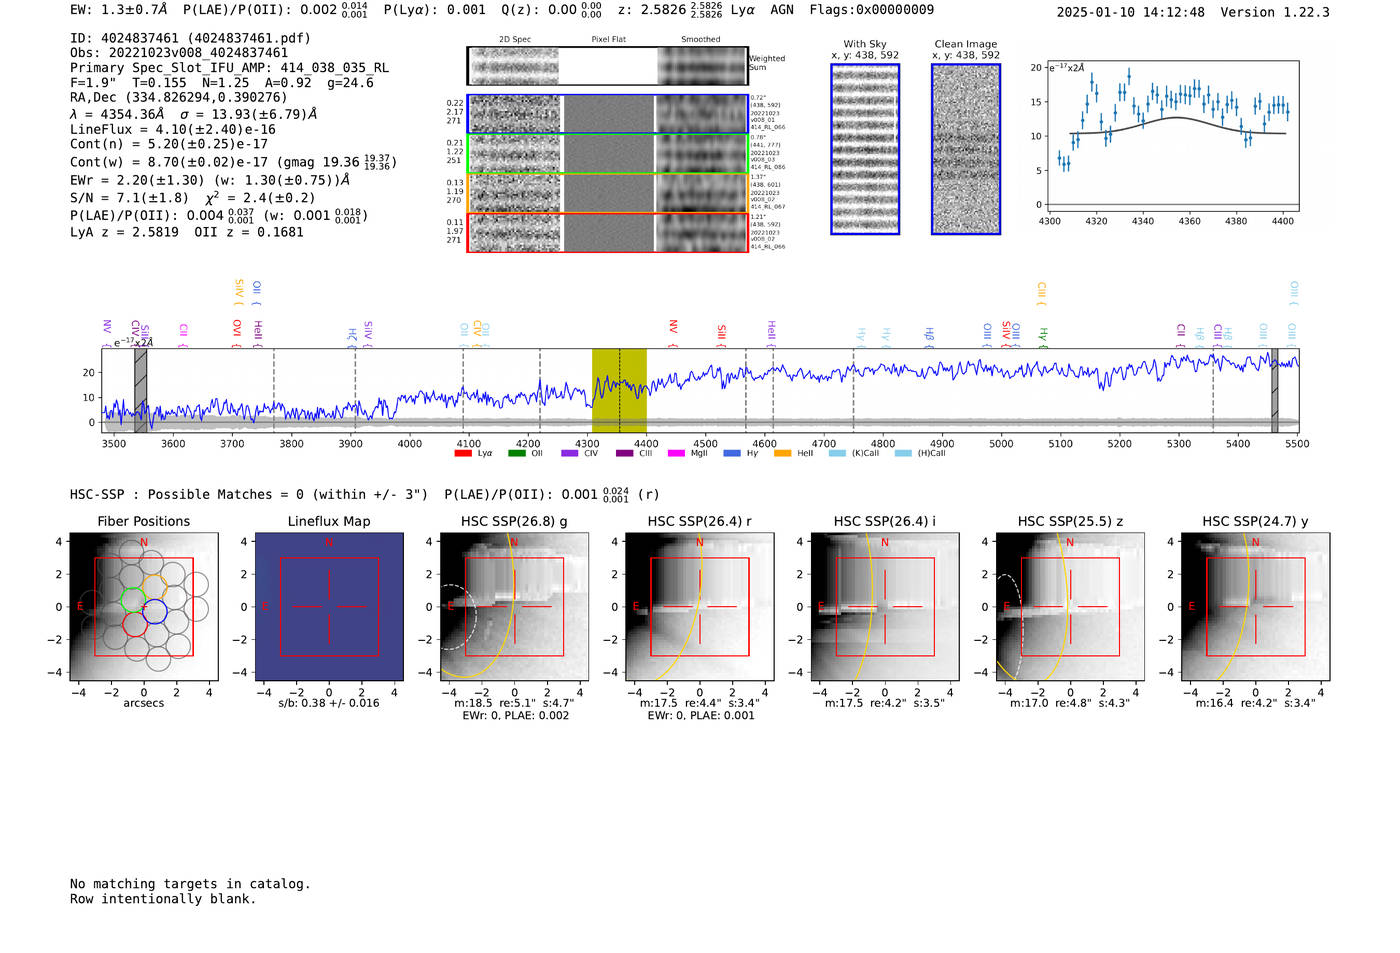Click the red Lyα legend swatch
The height and width of the screenshot is (953, 1400).
(x=463, y=454)
